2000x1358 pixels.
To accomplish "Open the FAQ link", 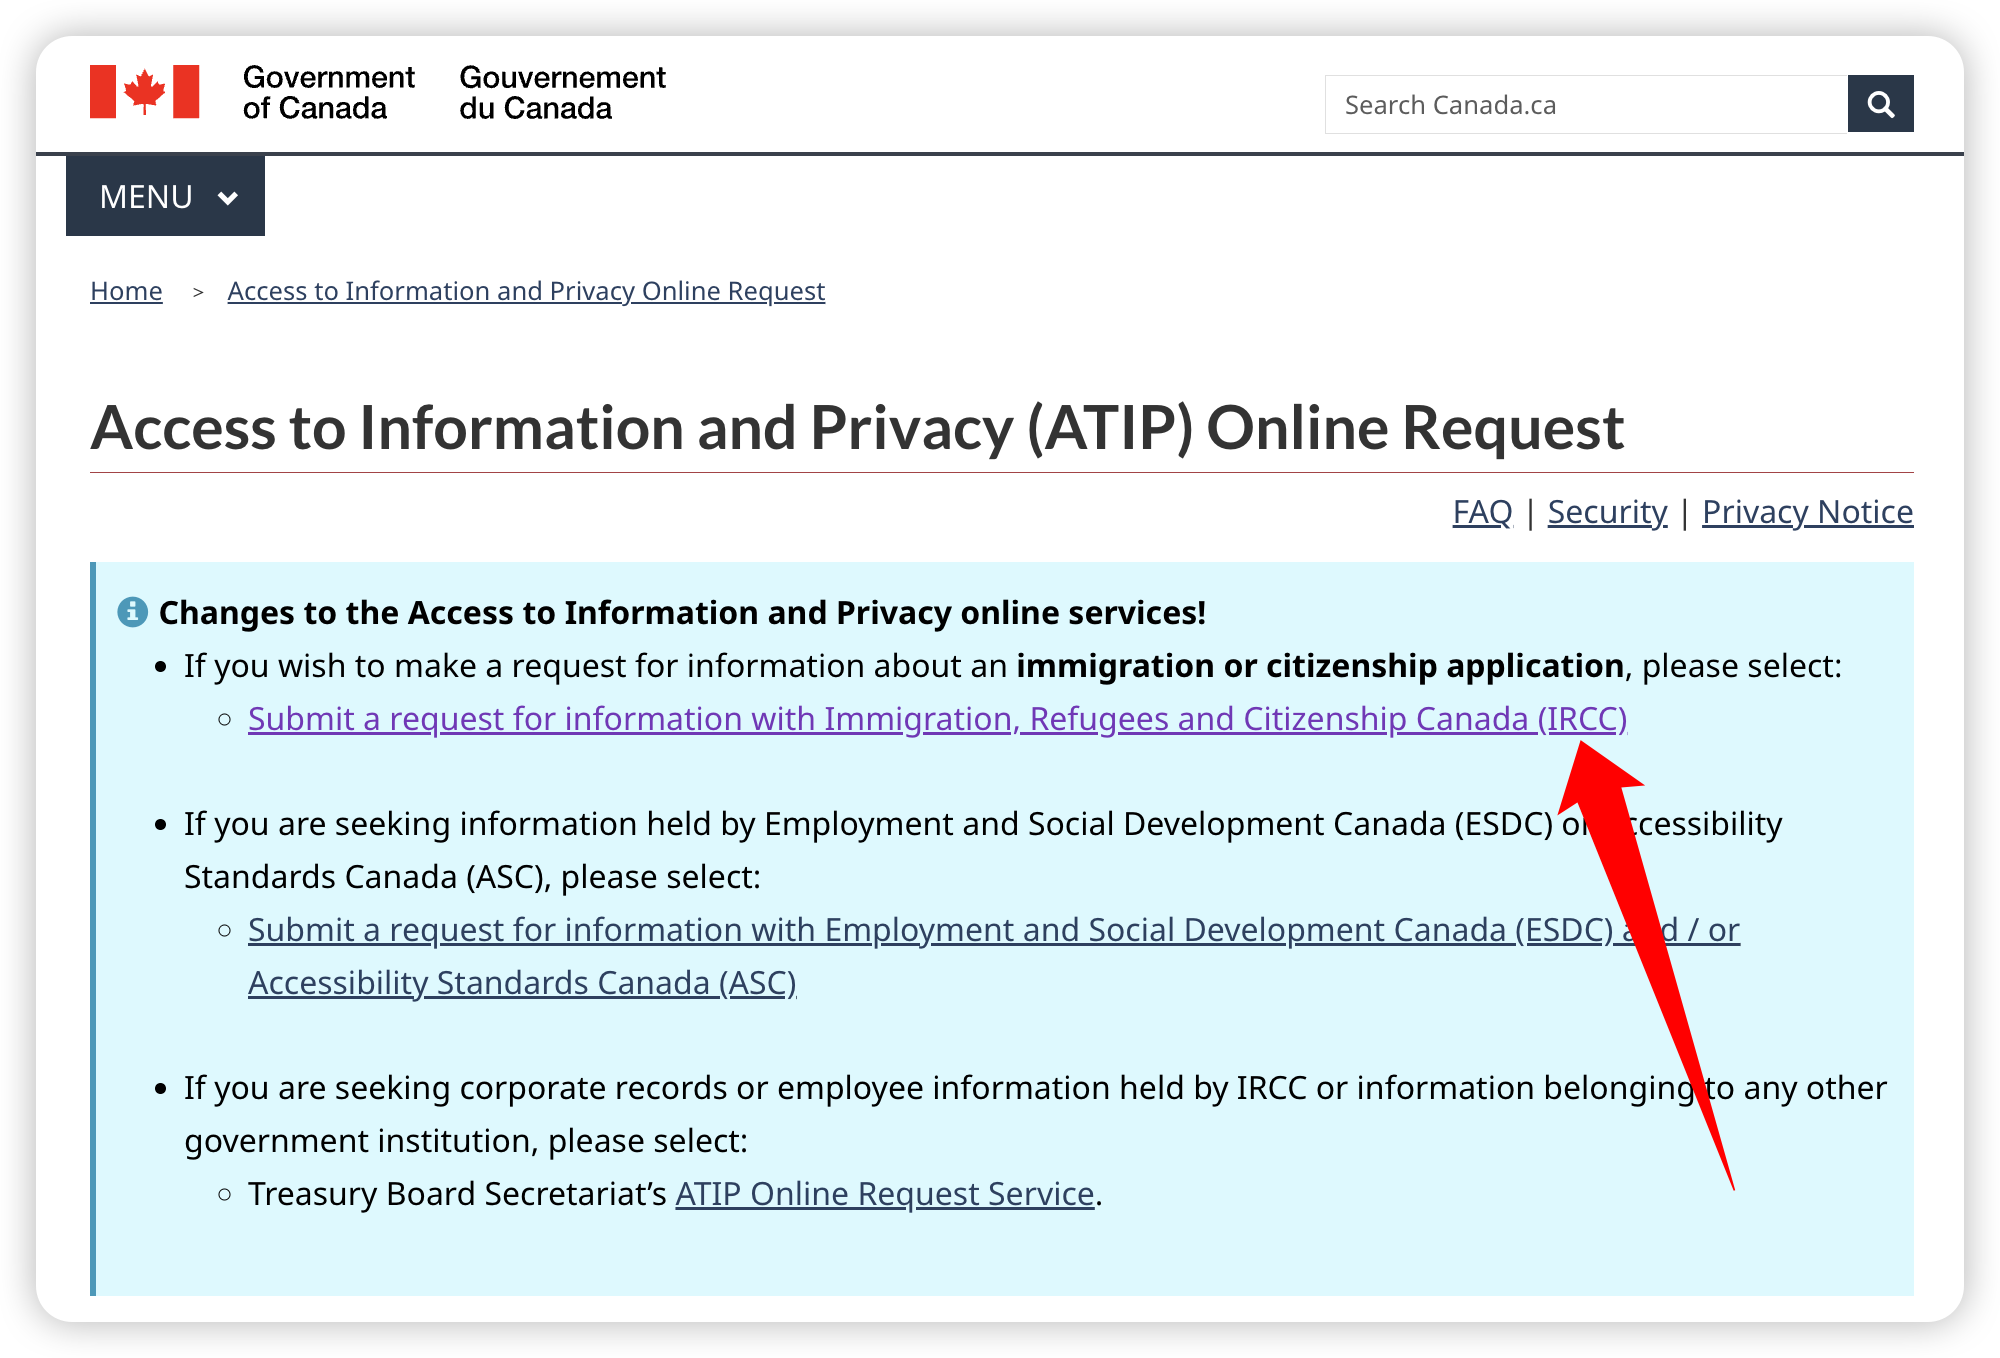I will (x=1482, y=512).
